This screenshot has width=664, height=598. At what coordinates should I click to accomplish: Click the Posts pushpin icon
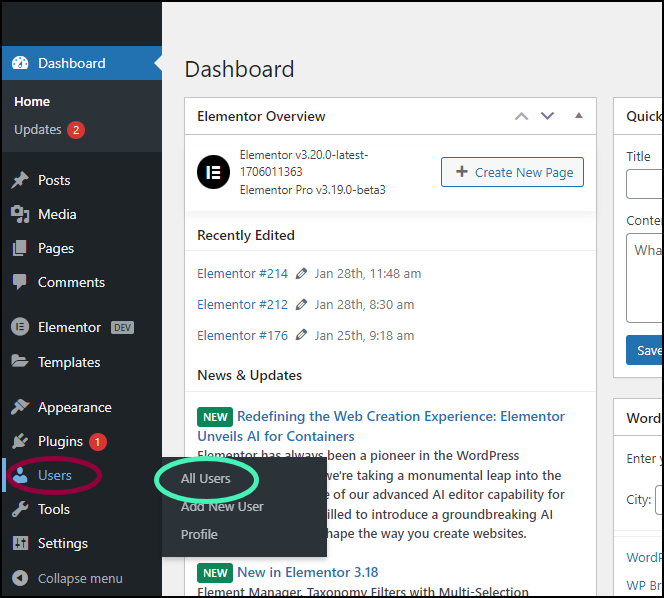[x=20, y=180]
